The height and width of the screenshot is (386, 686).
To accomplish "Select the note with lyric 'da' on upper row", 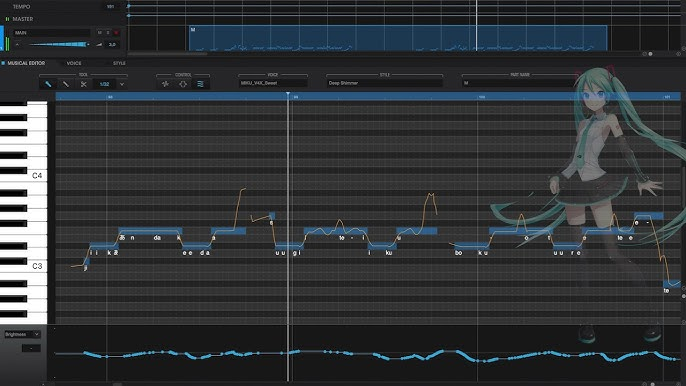I will (150, 231).
